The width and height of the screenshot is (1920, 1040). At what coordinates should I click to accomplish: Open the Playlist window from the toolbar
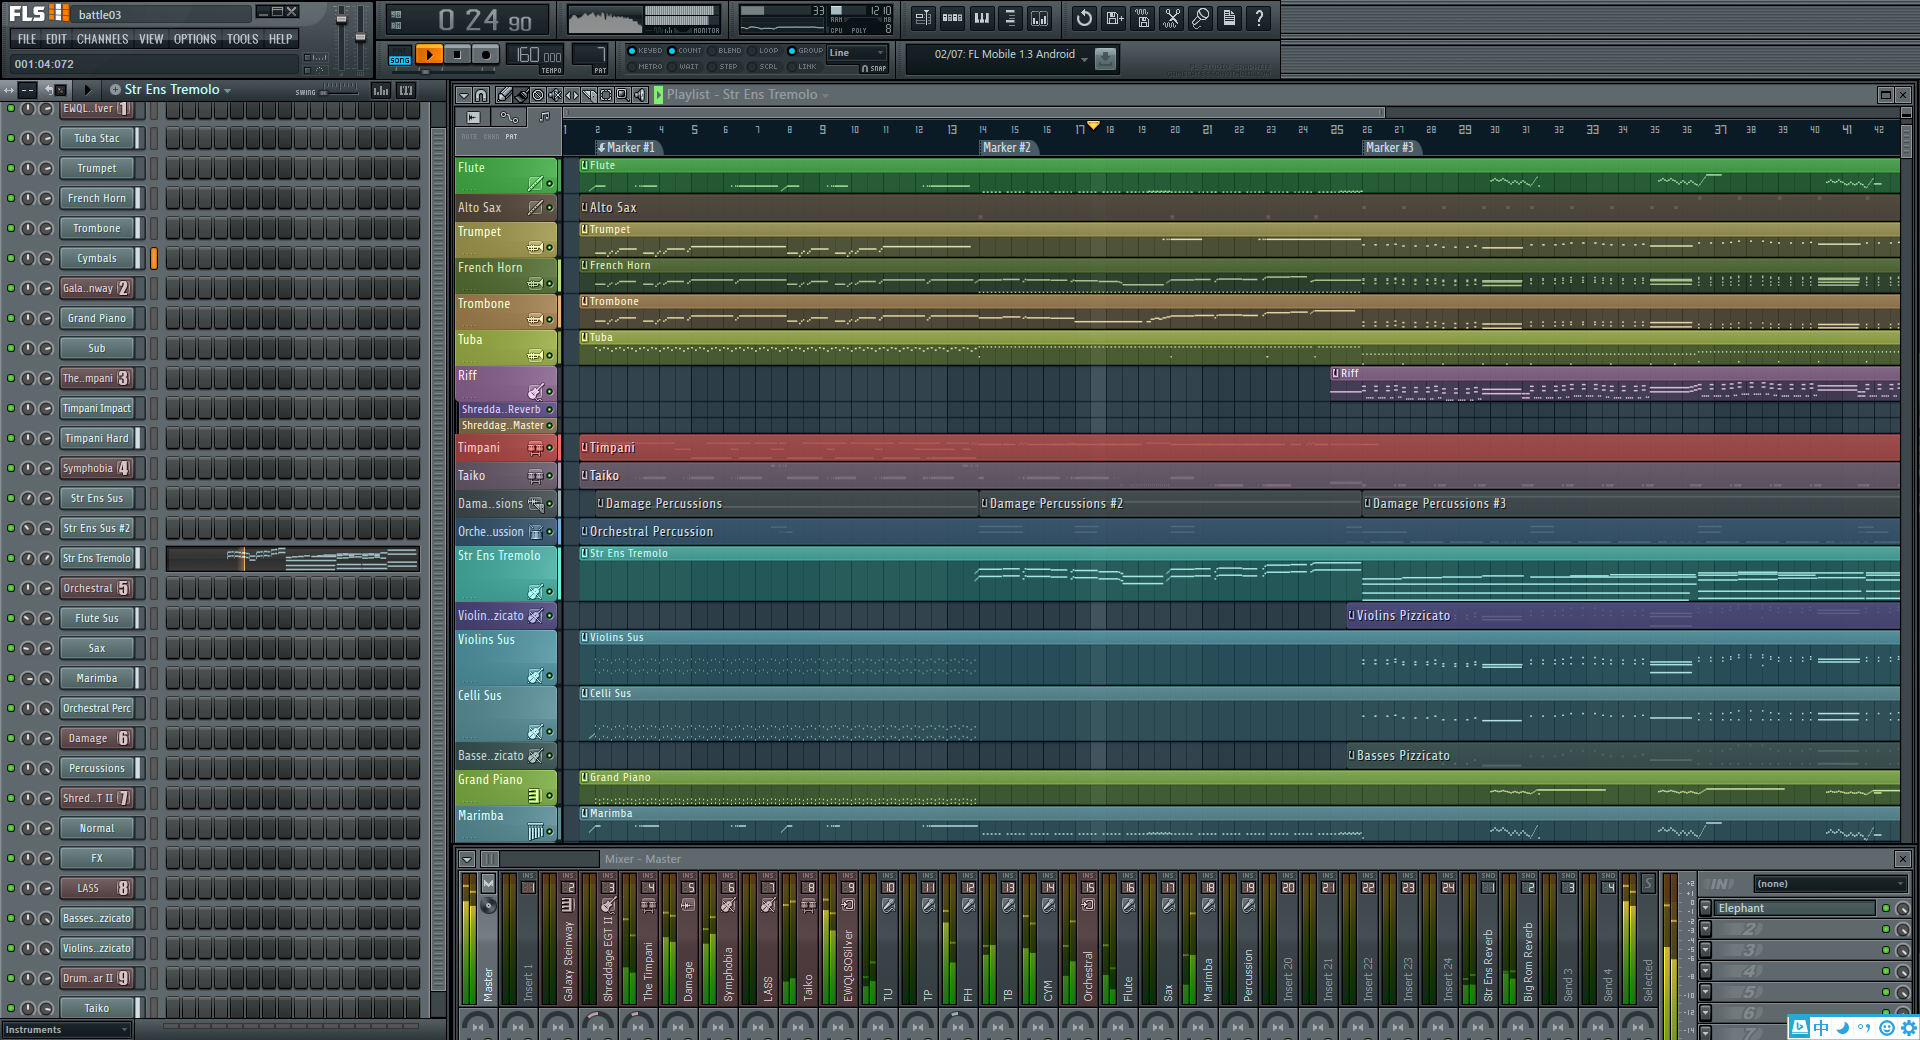pos(923,18)
